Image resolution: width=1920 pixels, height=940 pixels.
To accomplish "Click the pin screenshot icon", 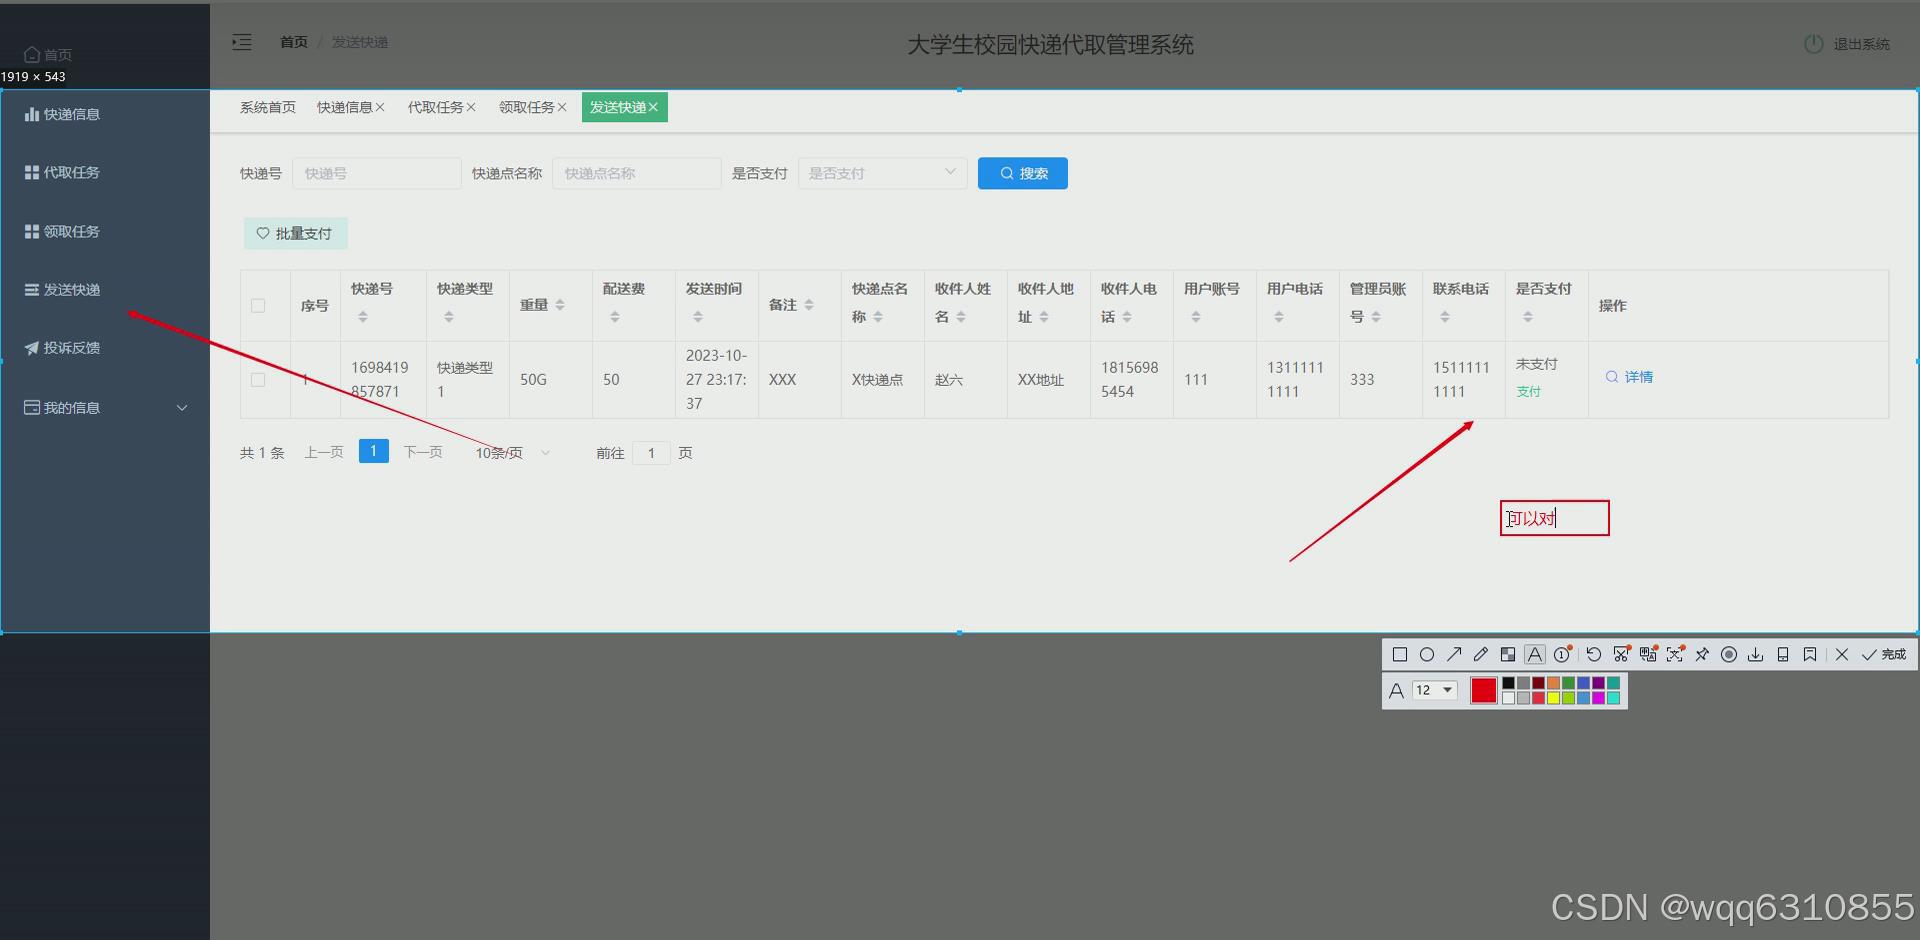I will coord(1702,654).
